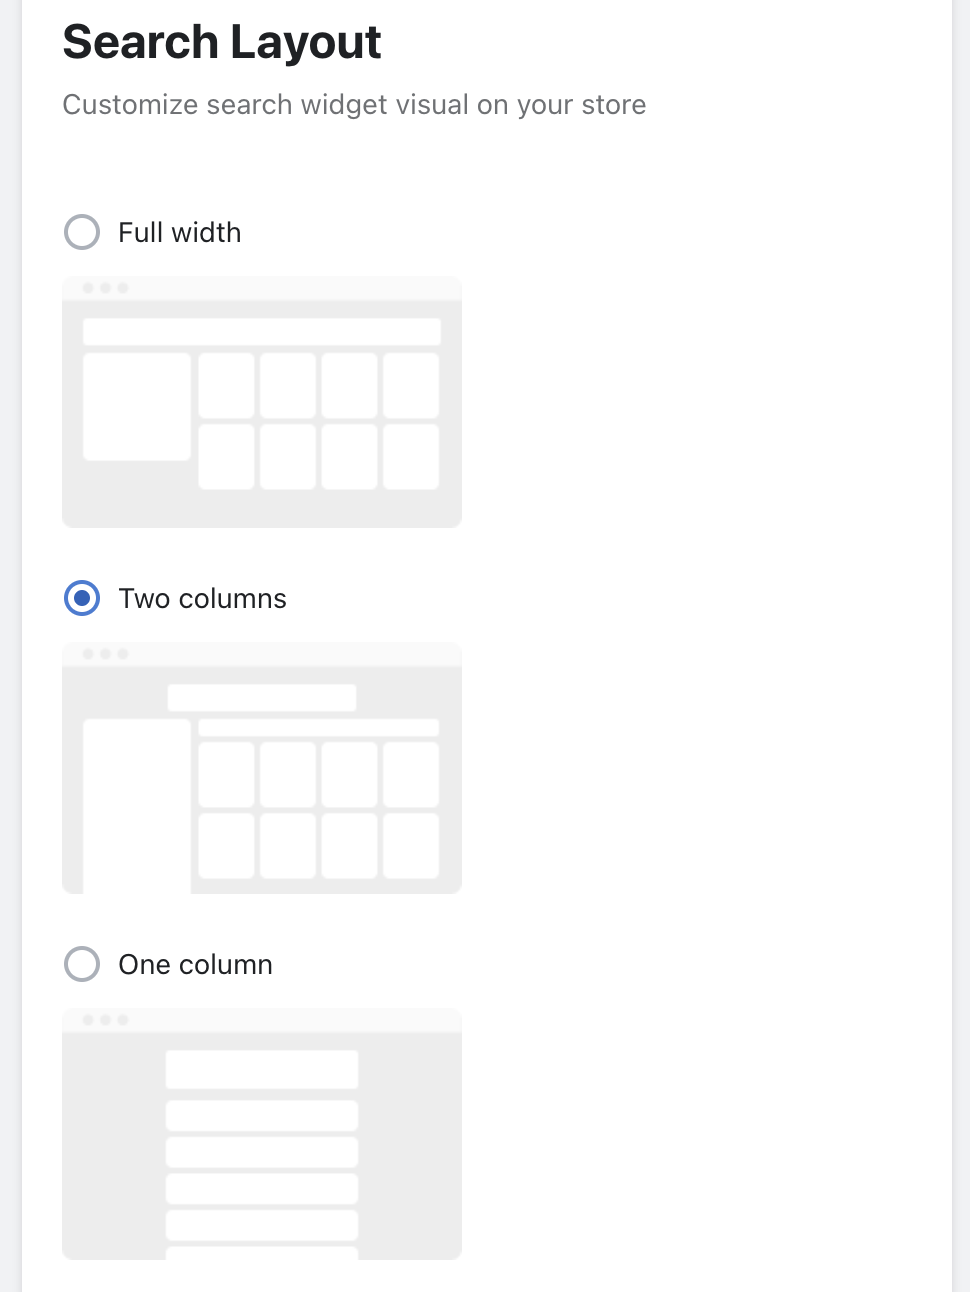Click the Search Layout heading
The width and height of the screenshot is (970, 1292).
pos(222,42)
